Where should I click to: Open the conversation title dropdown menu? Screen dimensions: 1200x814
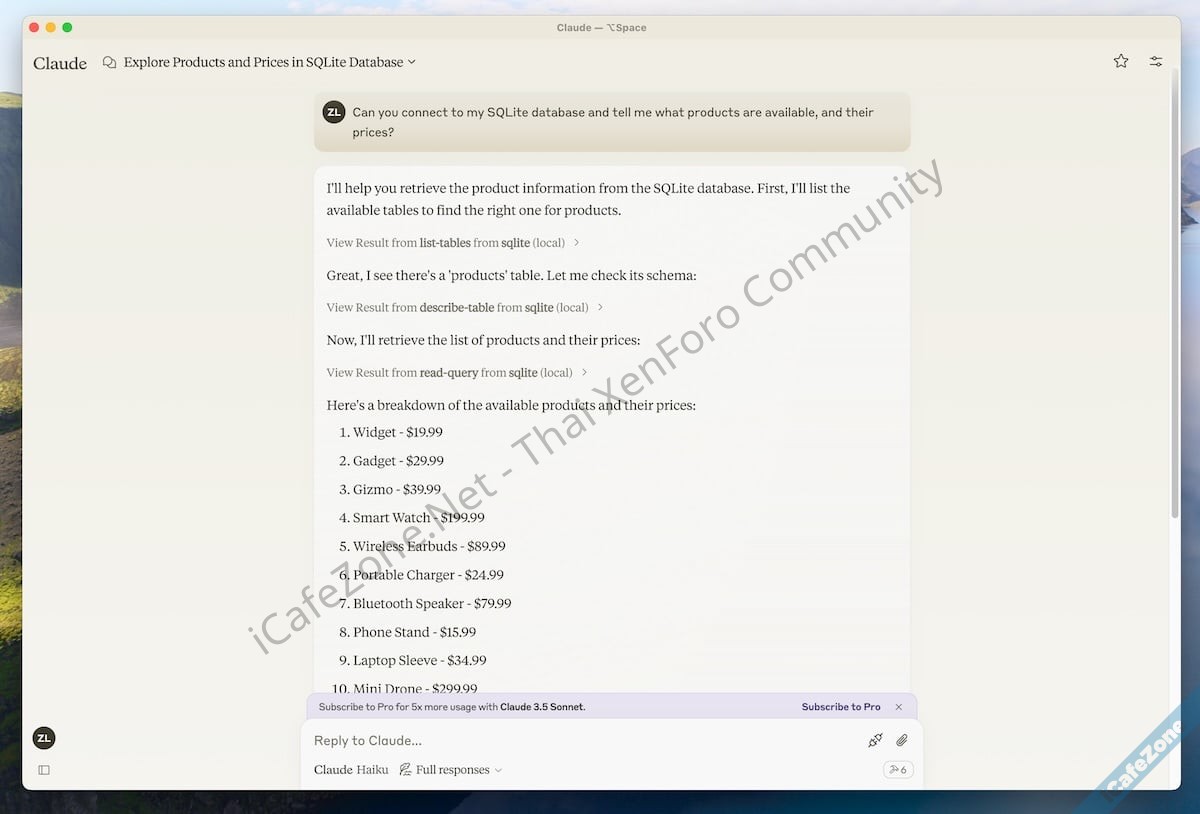pos(411,62)
